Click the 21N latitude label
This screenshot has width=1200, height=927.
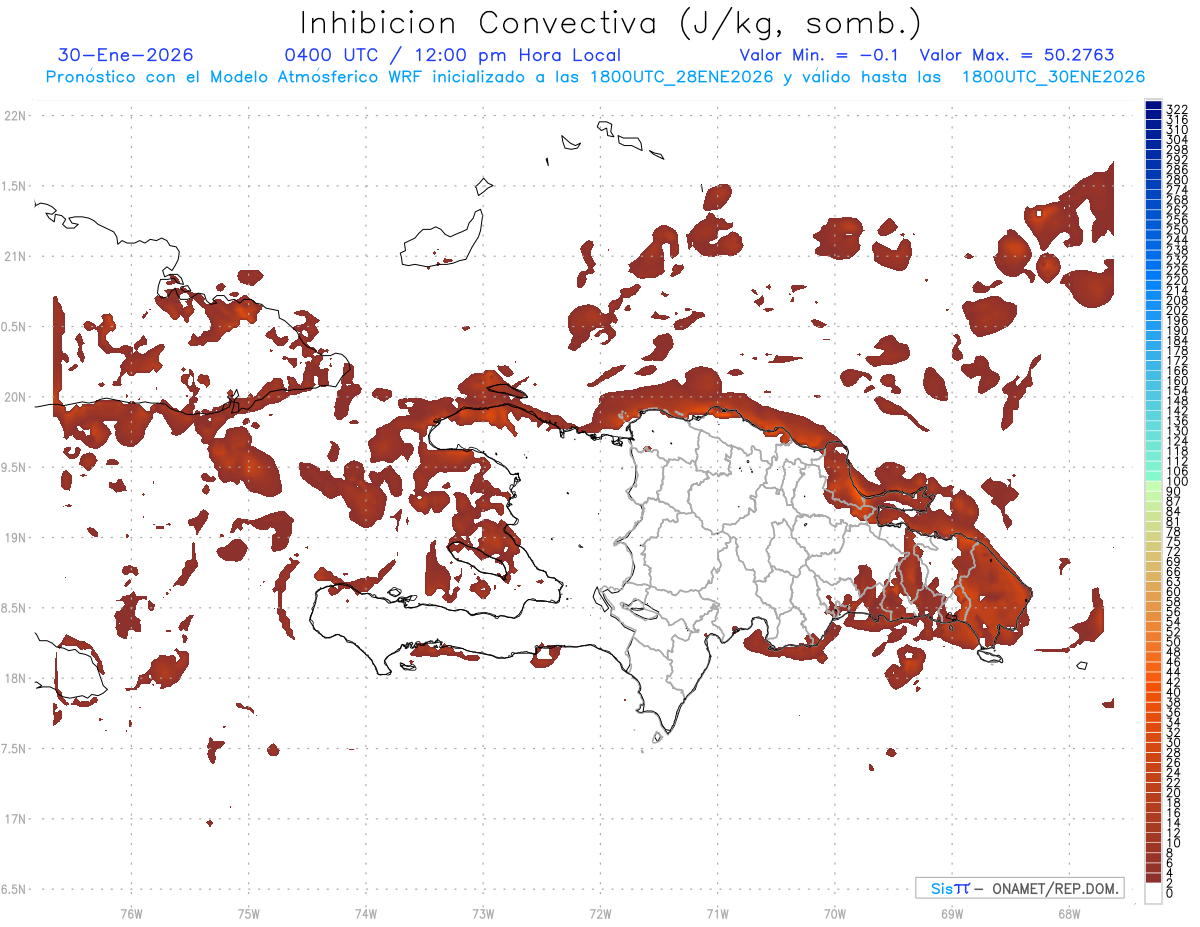coord(15,256)
